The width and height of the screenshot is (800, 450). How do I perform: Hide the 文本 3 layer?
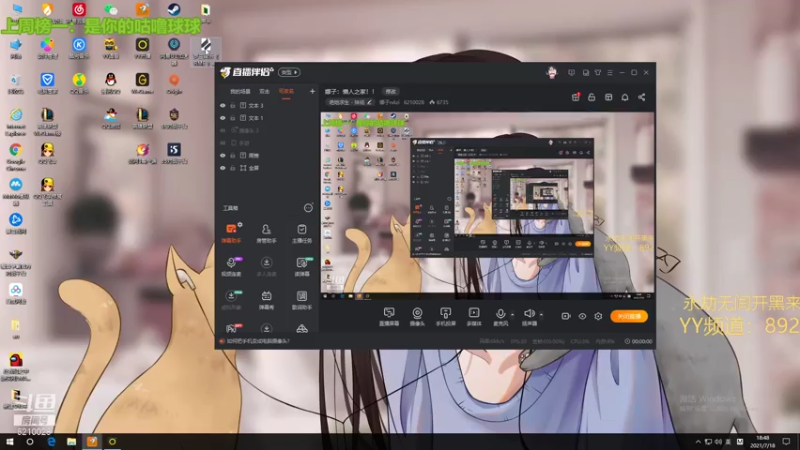click(222, 106)
